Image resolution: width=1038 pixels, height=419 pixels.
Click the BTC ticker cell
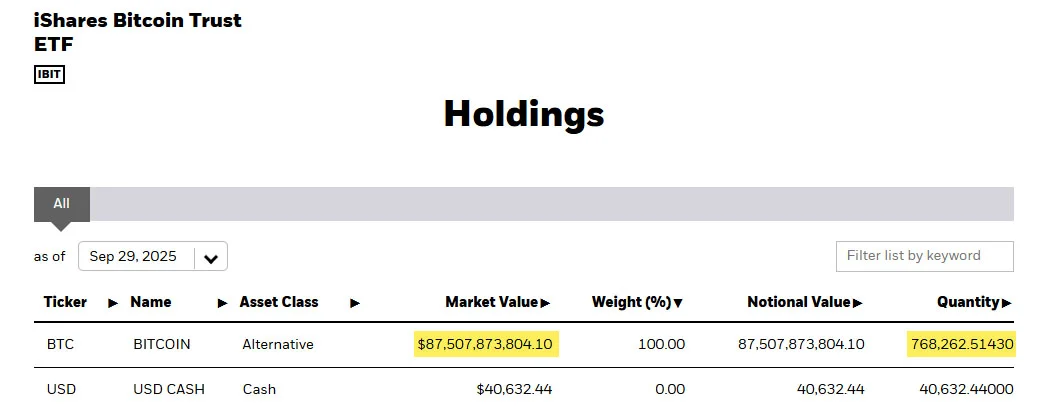(60, 344)
